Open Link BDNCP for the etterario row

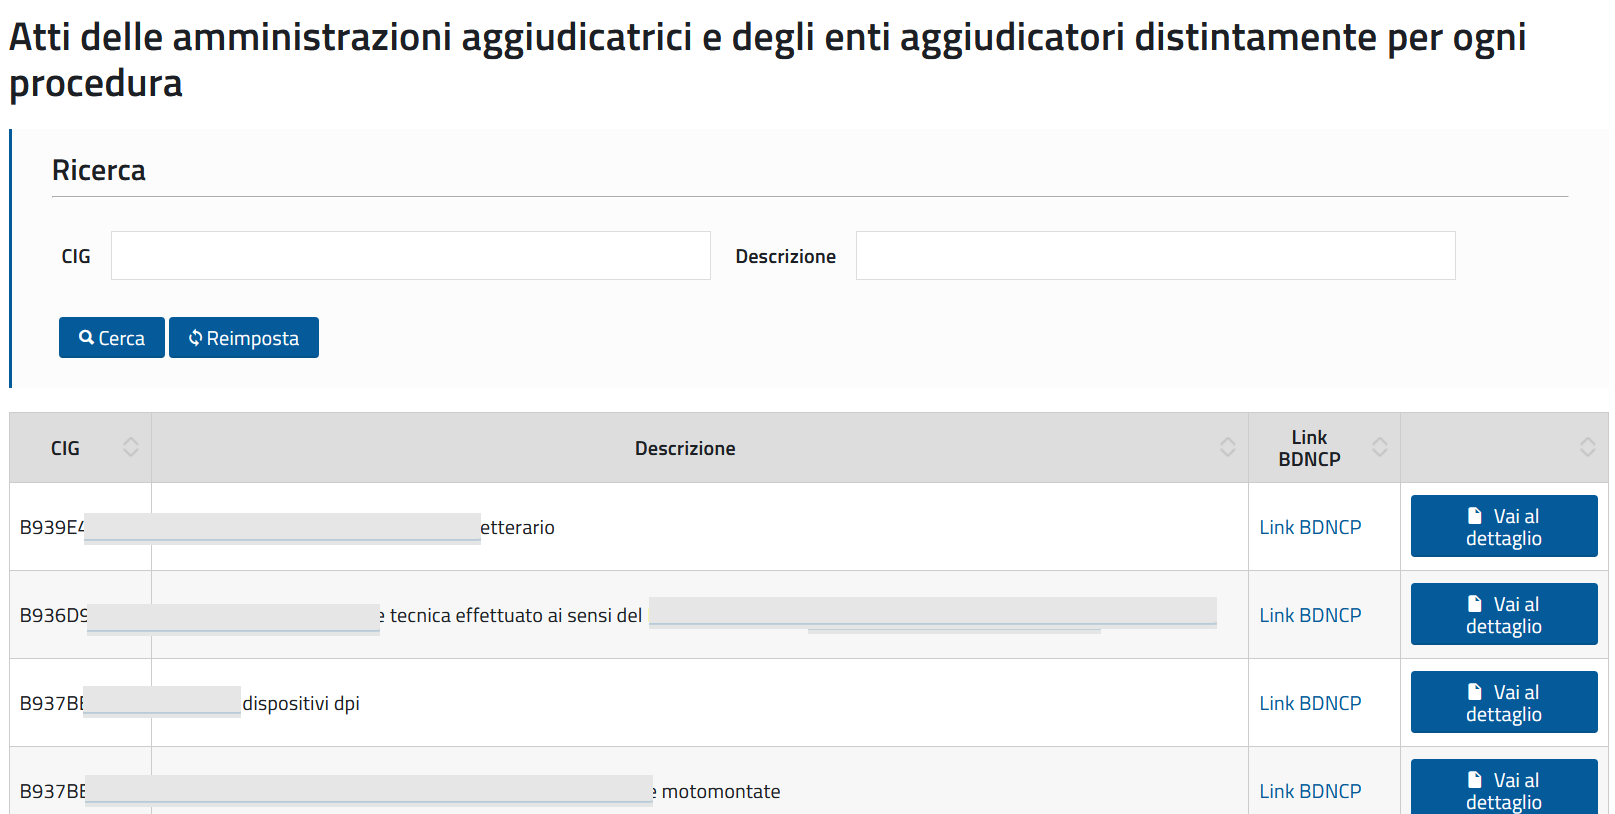1310,527
